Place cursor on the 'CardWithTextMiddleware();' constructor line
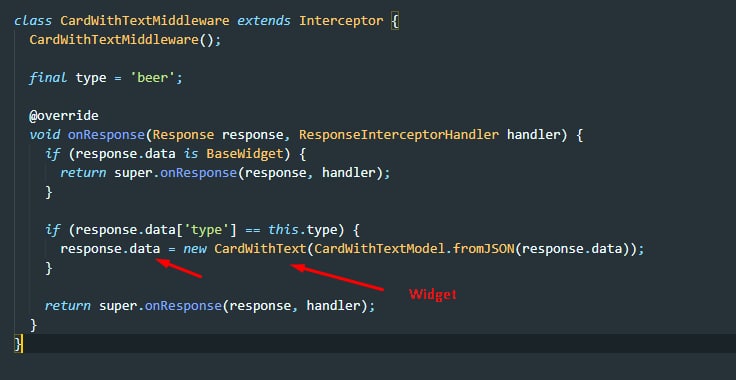The height and width of the screenshot is (380, 736). coord(125,40)
